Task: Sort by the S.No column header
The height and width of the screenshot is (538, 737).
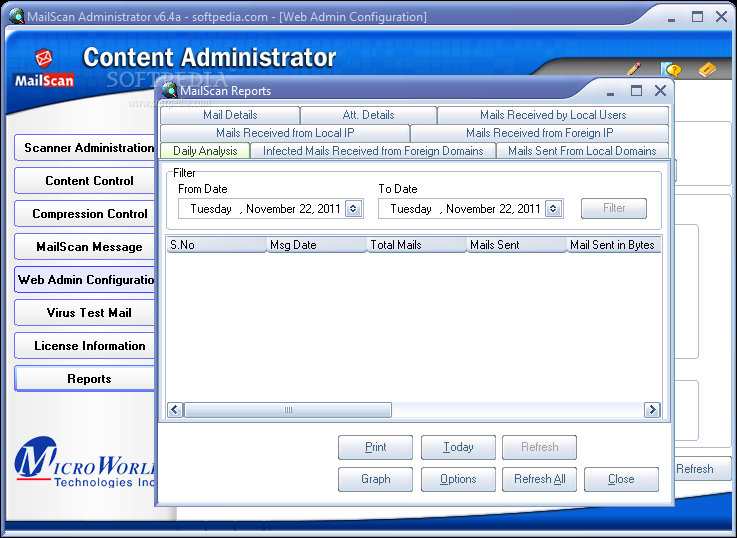Action: tap(217, 245)
